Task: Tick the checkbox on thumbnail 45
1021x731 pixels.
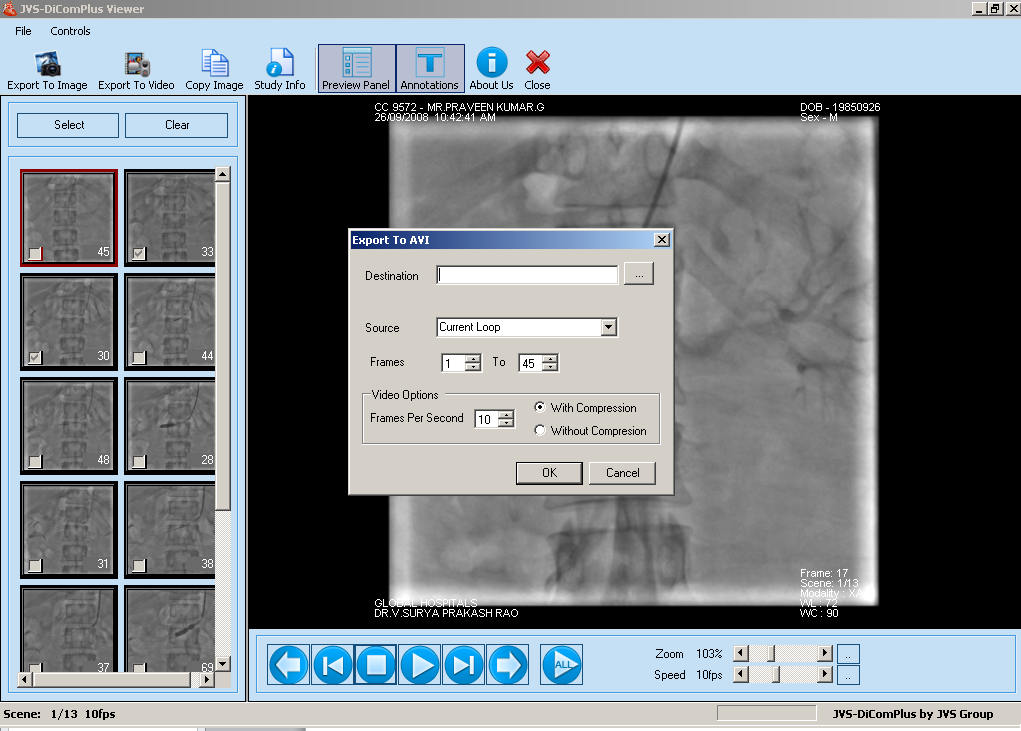Action: pyautogui.click(x=36, y=254)
